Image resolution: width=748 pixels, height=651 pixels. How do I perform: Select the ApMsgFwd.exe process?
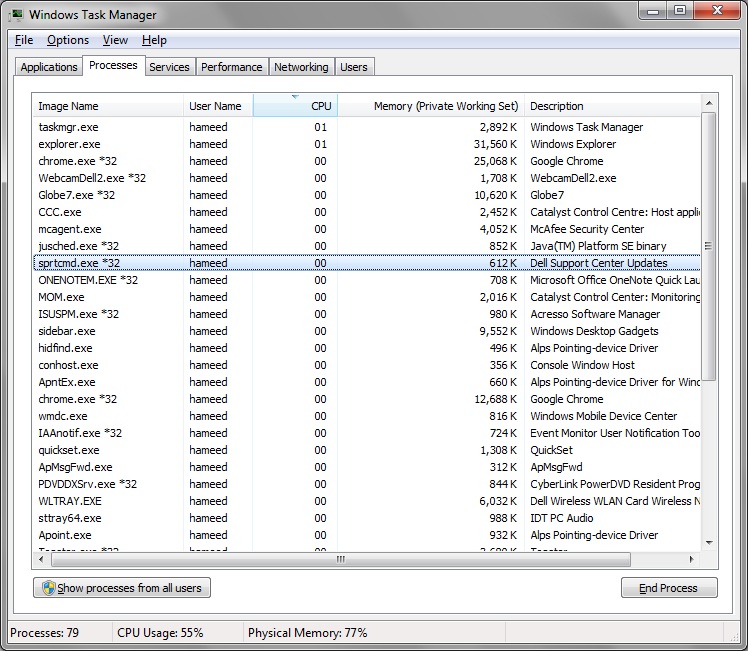pos(367,467)
